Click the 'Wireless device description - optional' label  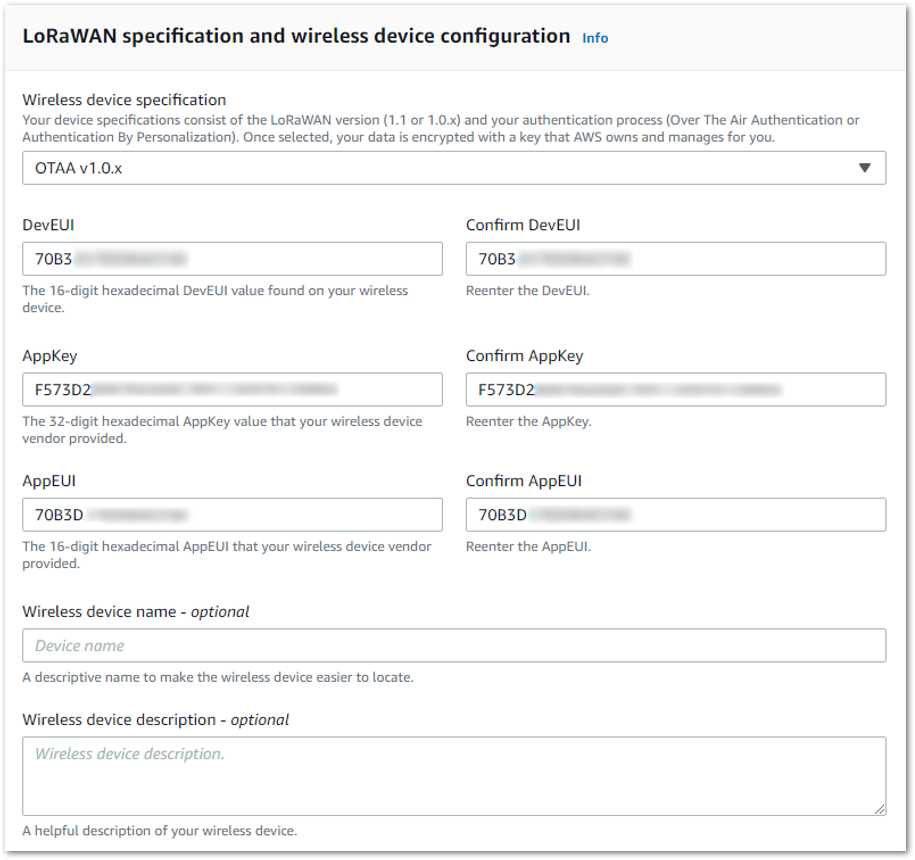coord(155,720)
